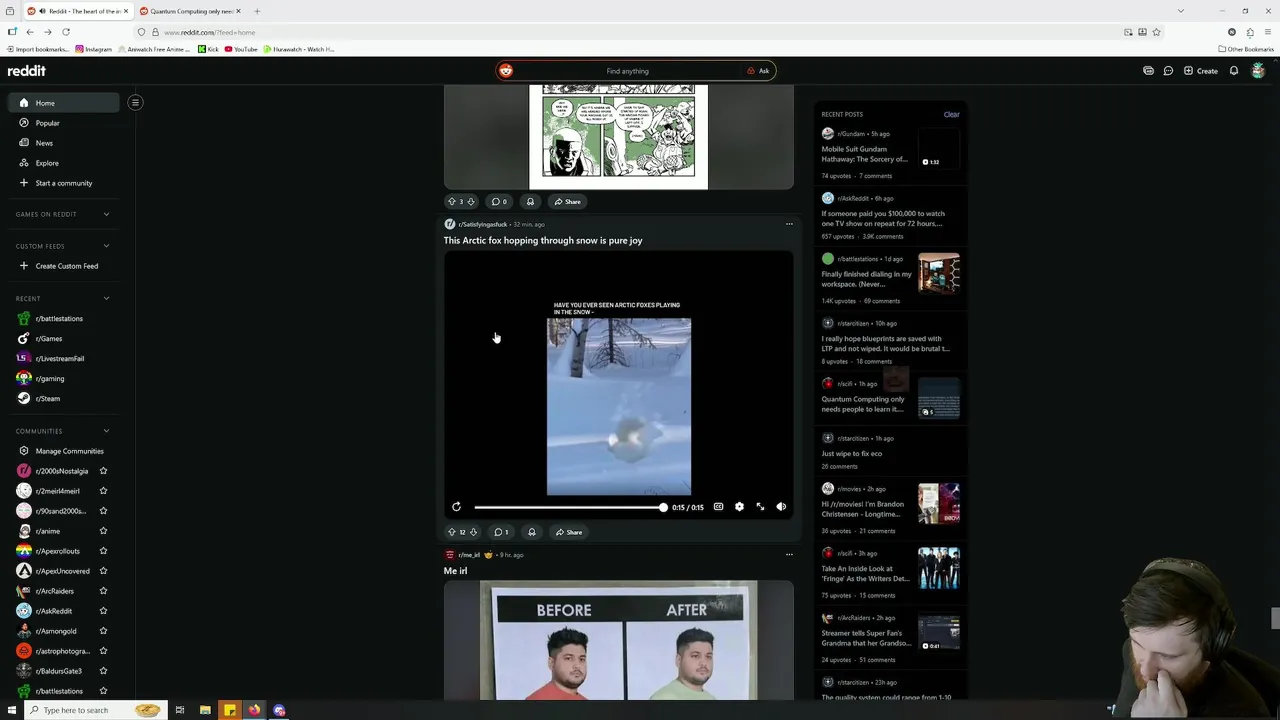Image resolution: width=1280 pixels, height=720 pixels.
Task: Open the list all tabs dropdown arrow
Action: [1181, 11]
